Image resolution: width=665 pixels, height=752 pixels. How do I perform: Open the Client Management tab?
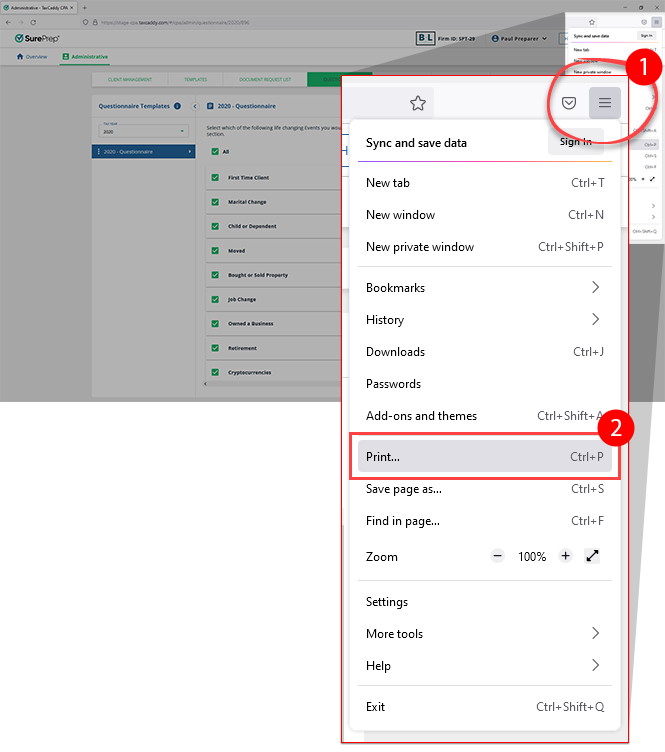130,79
